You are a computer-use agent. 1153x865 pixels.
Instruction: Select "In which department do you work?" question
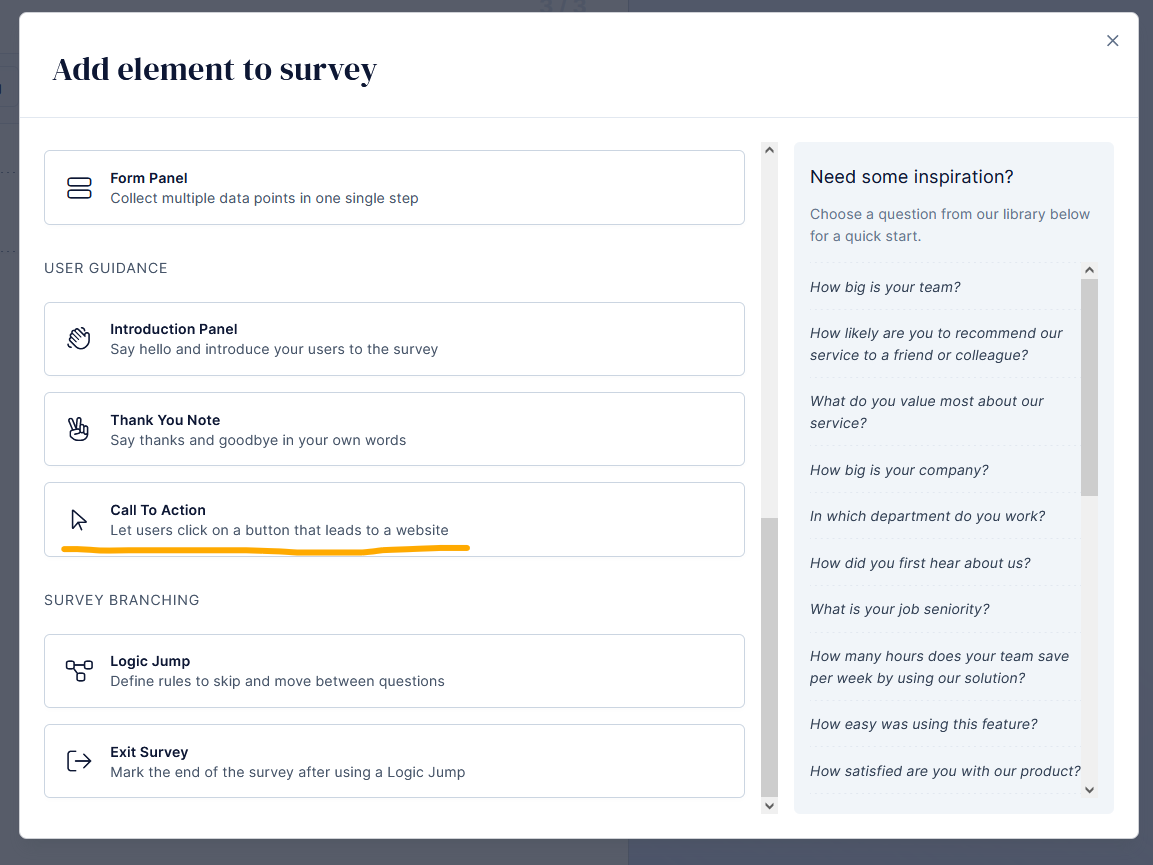point(925,516)
